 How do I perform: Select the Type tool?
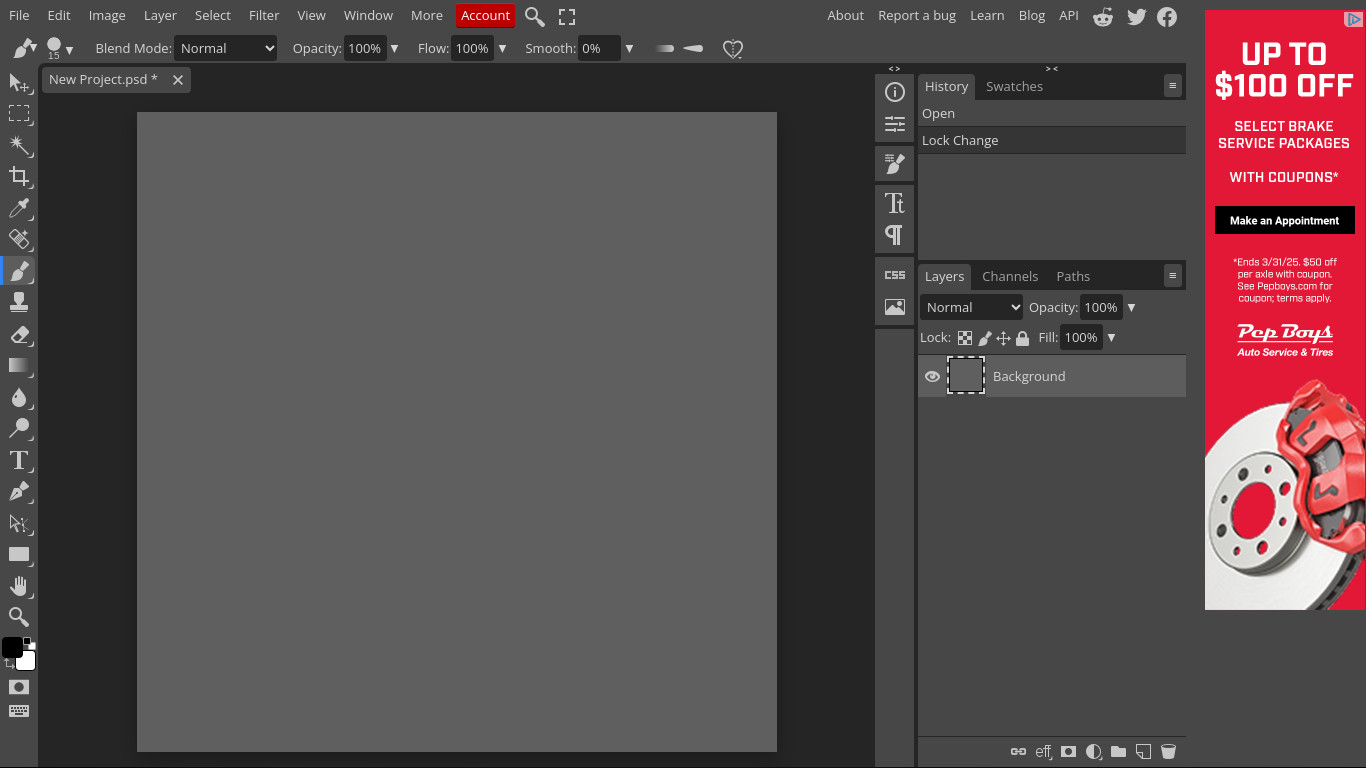click(19, 460)
